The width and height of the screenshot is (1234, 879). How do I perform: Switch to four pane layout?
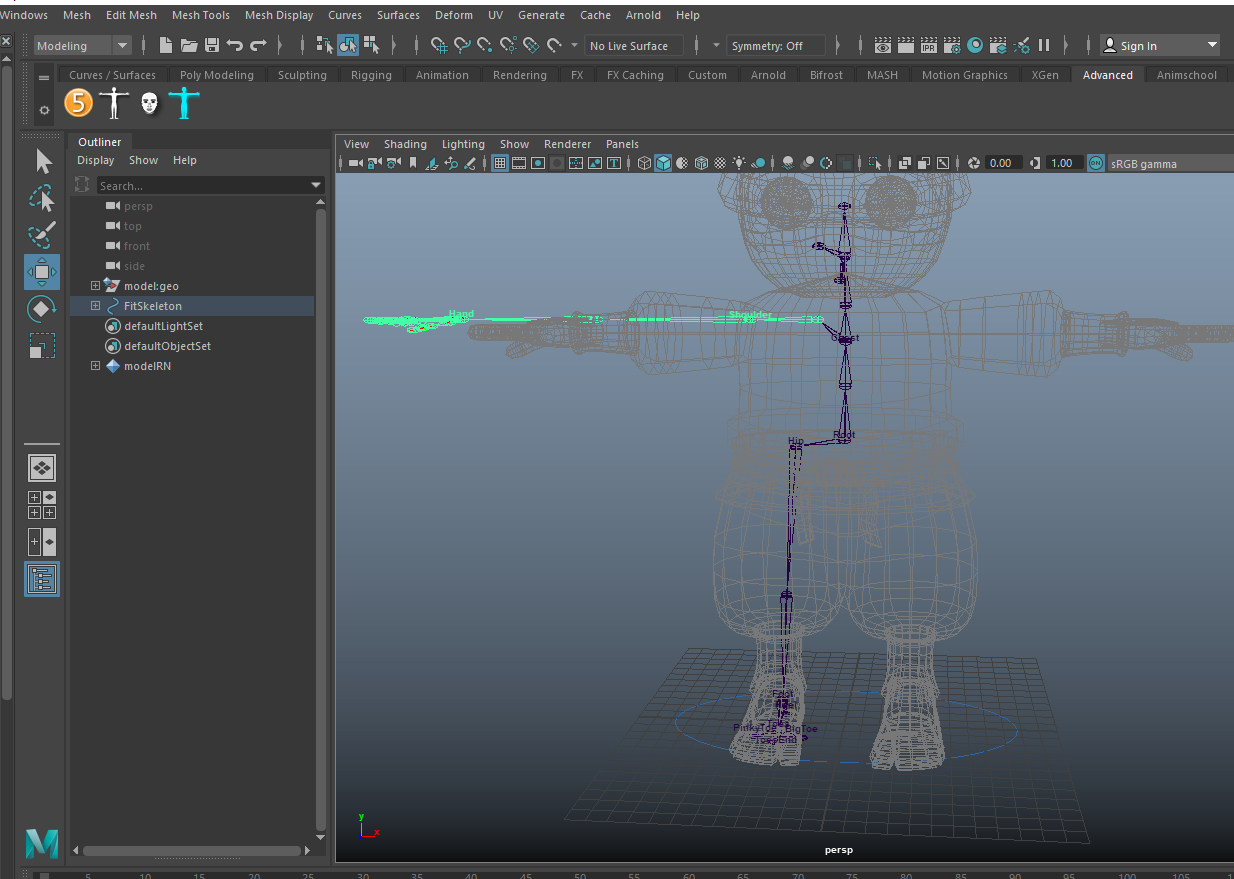(42, 504)
